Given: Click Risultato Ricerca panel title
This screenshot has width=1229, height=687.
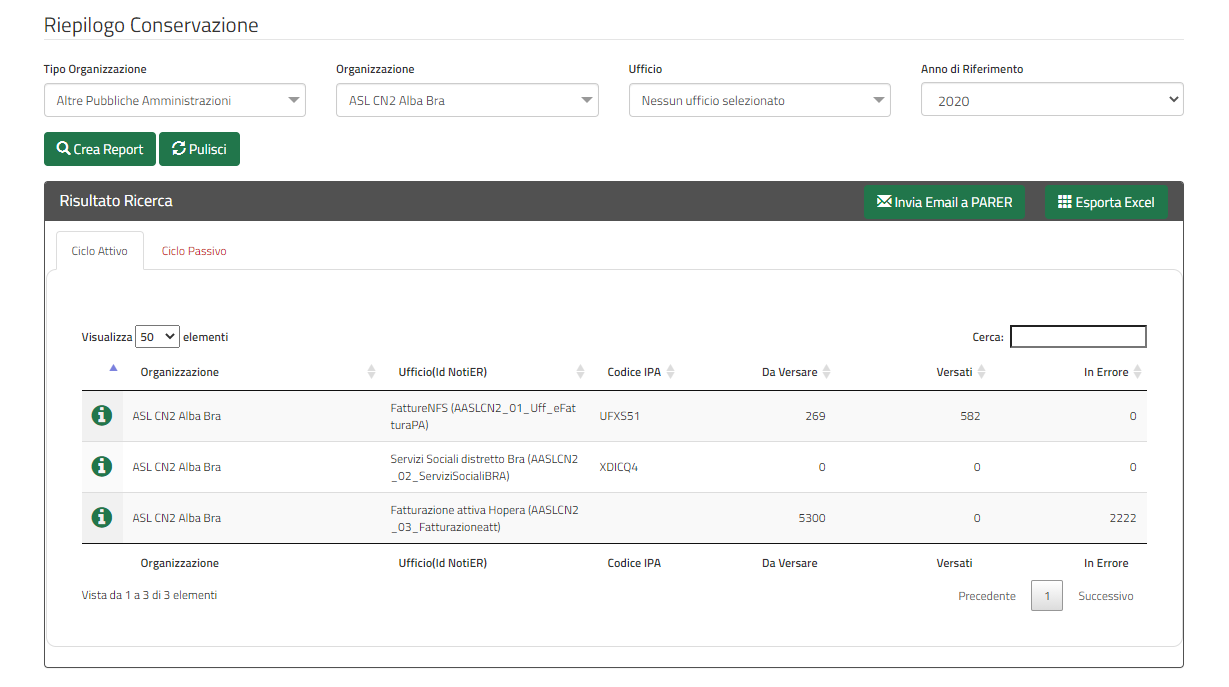Looking at the screenshot, I should pyautogui.click(x=116, y=201).
